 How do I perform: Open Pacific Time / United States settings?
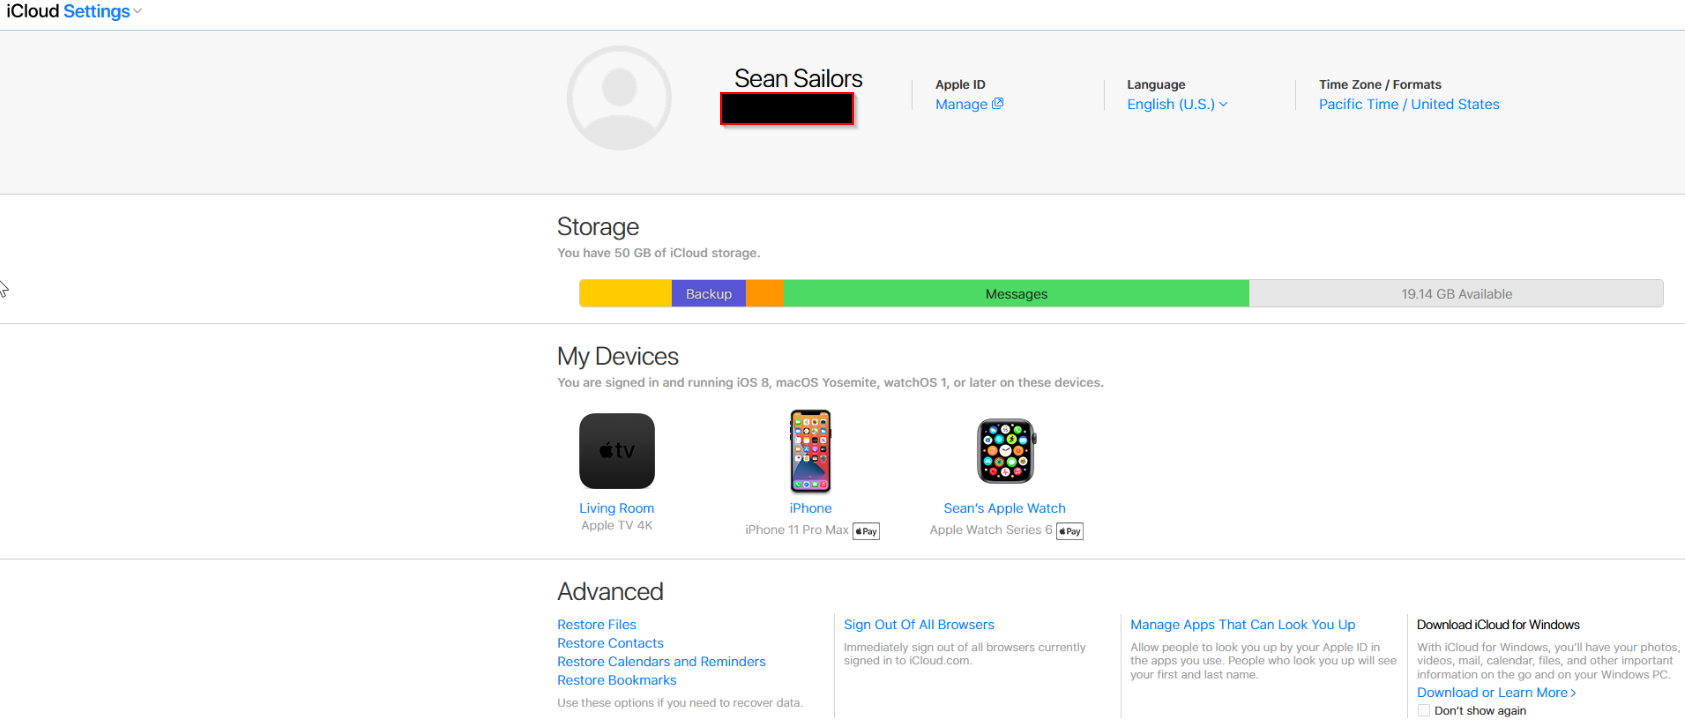coord(1409,104)
